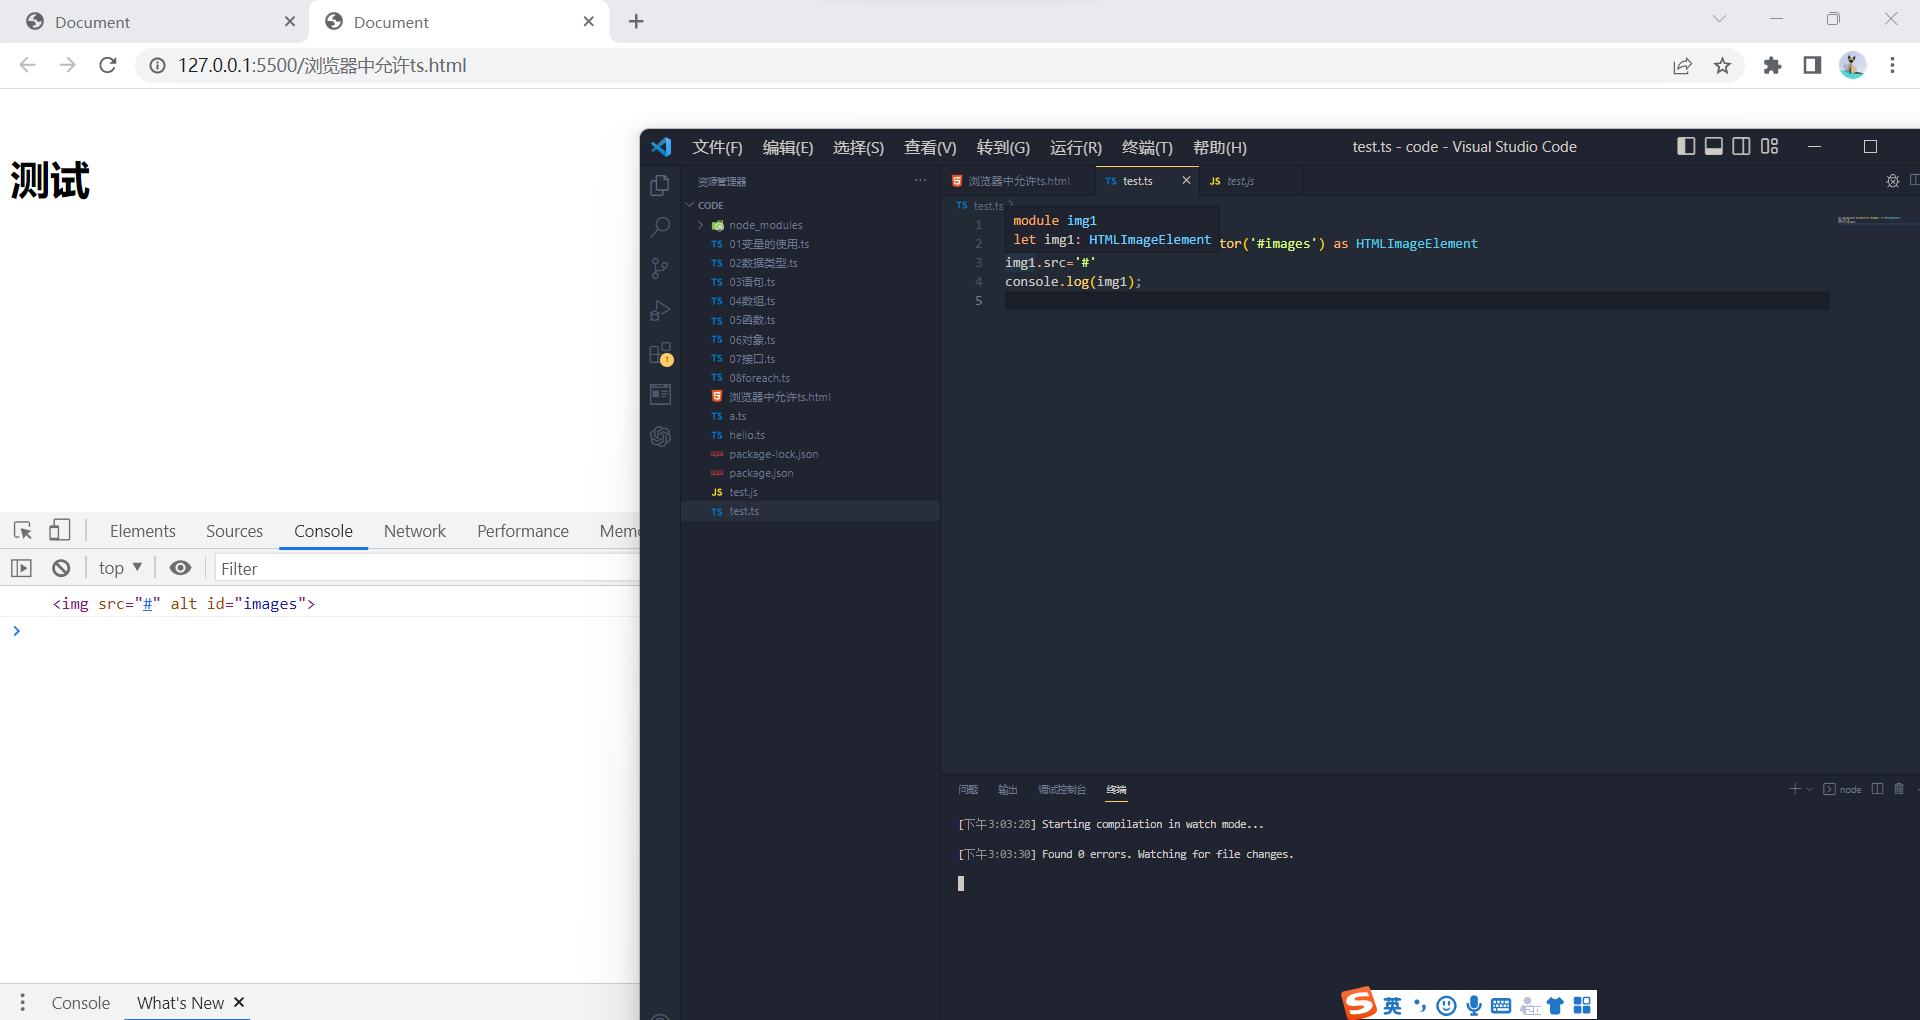This screenshot has width=1920, height=1020.
Task: Open the Run and Debug view
Action: tap(660, 310)
